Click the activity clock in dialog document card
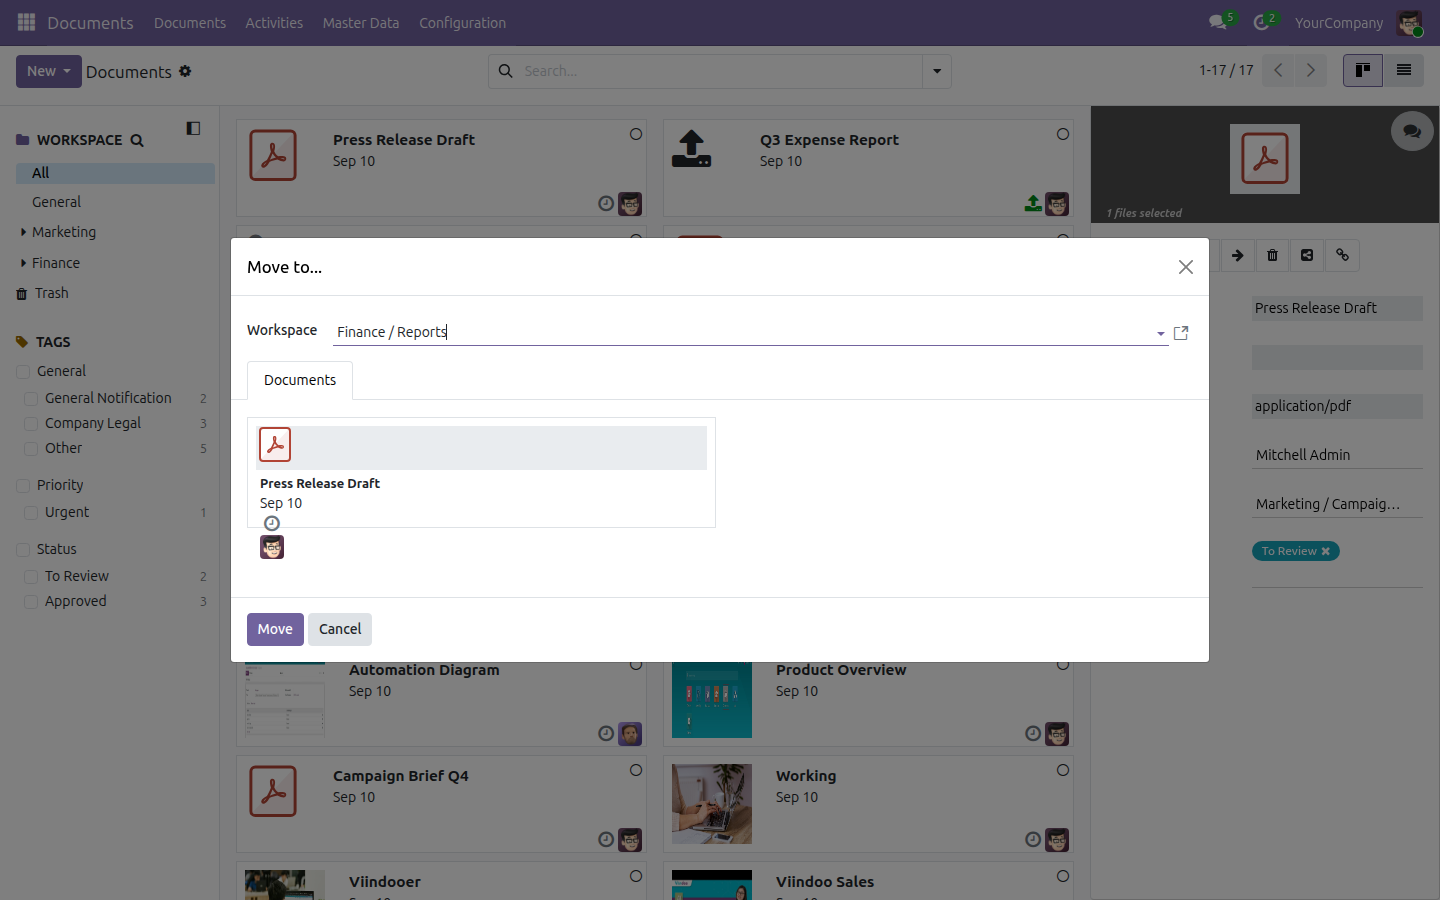Screen dimensions: 1440x900 272,523
